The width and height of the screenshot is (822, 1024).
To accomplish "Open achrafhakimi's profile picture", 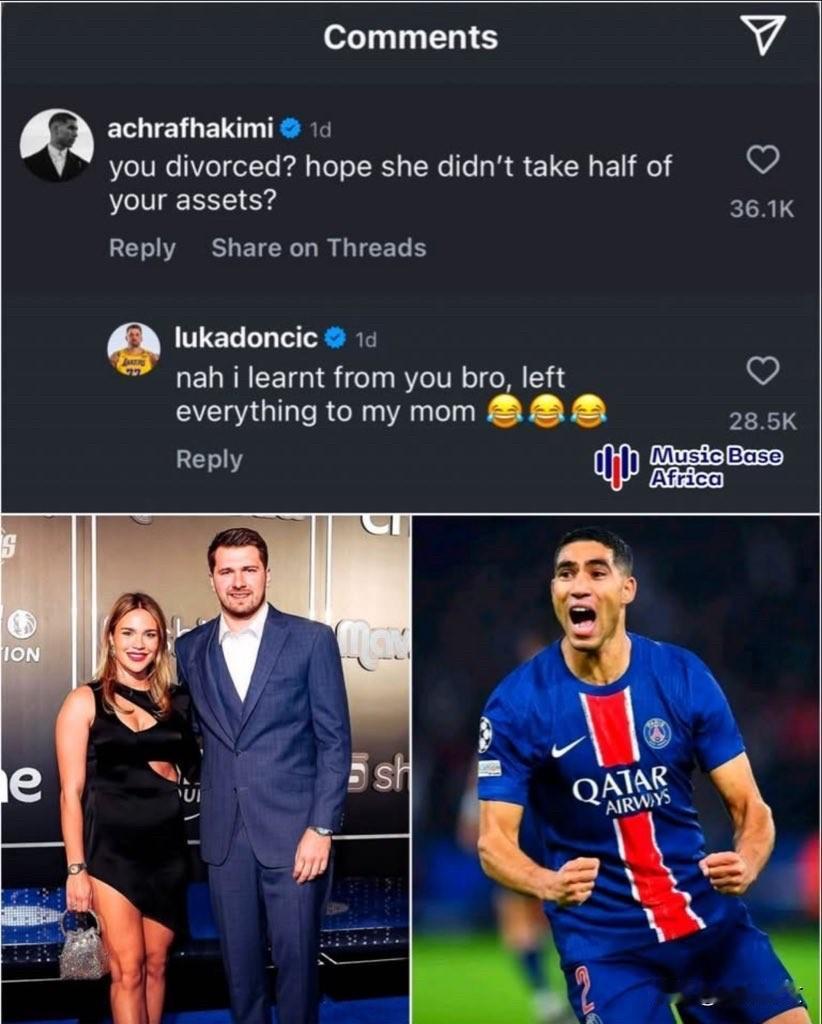I will (x=56, y=145).
